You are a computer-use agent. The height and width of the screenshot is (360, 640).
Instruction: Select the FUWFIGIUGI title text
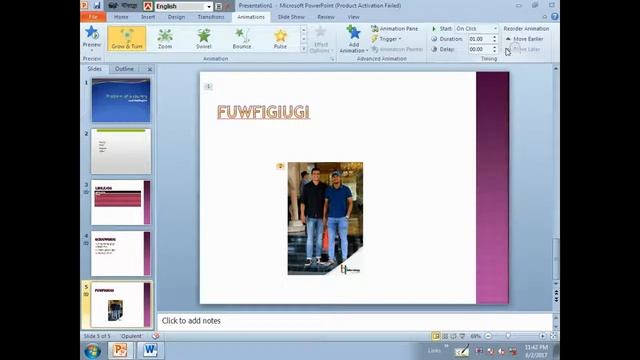tap(263, 112)
